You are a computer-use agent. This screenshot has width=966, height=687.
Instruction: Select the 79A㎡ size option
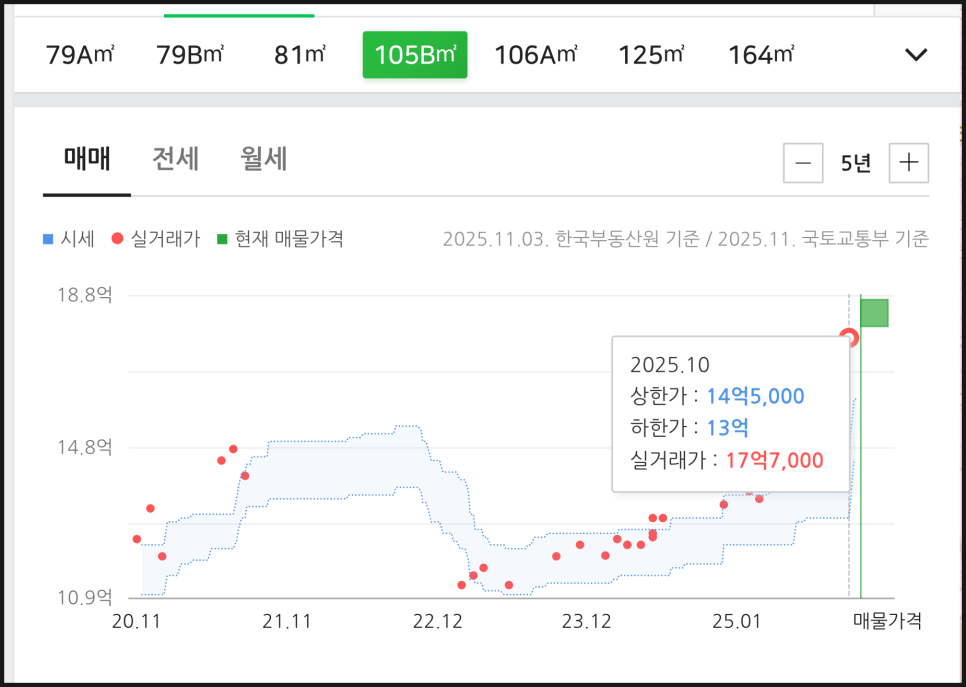(x=80, y=55)
